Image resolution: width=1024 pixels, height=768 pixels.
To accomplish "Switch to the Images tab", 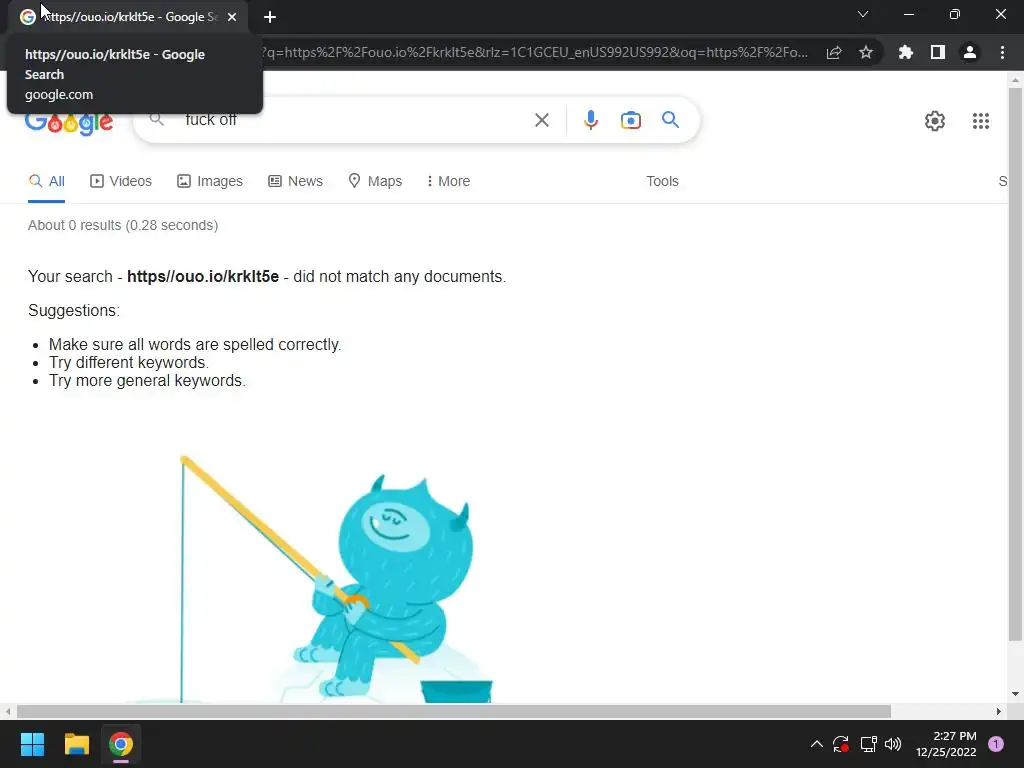I will coord(210,181).
